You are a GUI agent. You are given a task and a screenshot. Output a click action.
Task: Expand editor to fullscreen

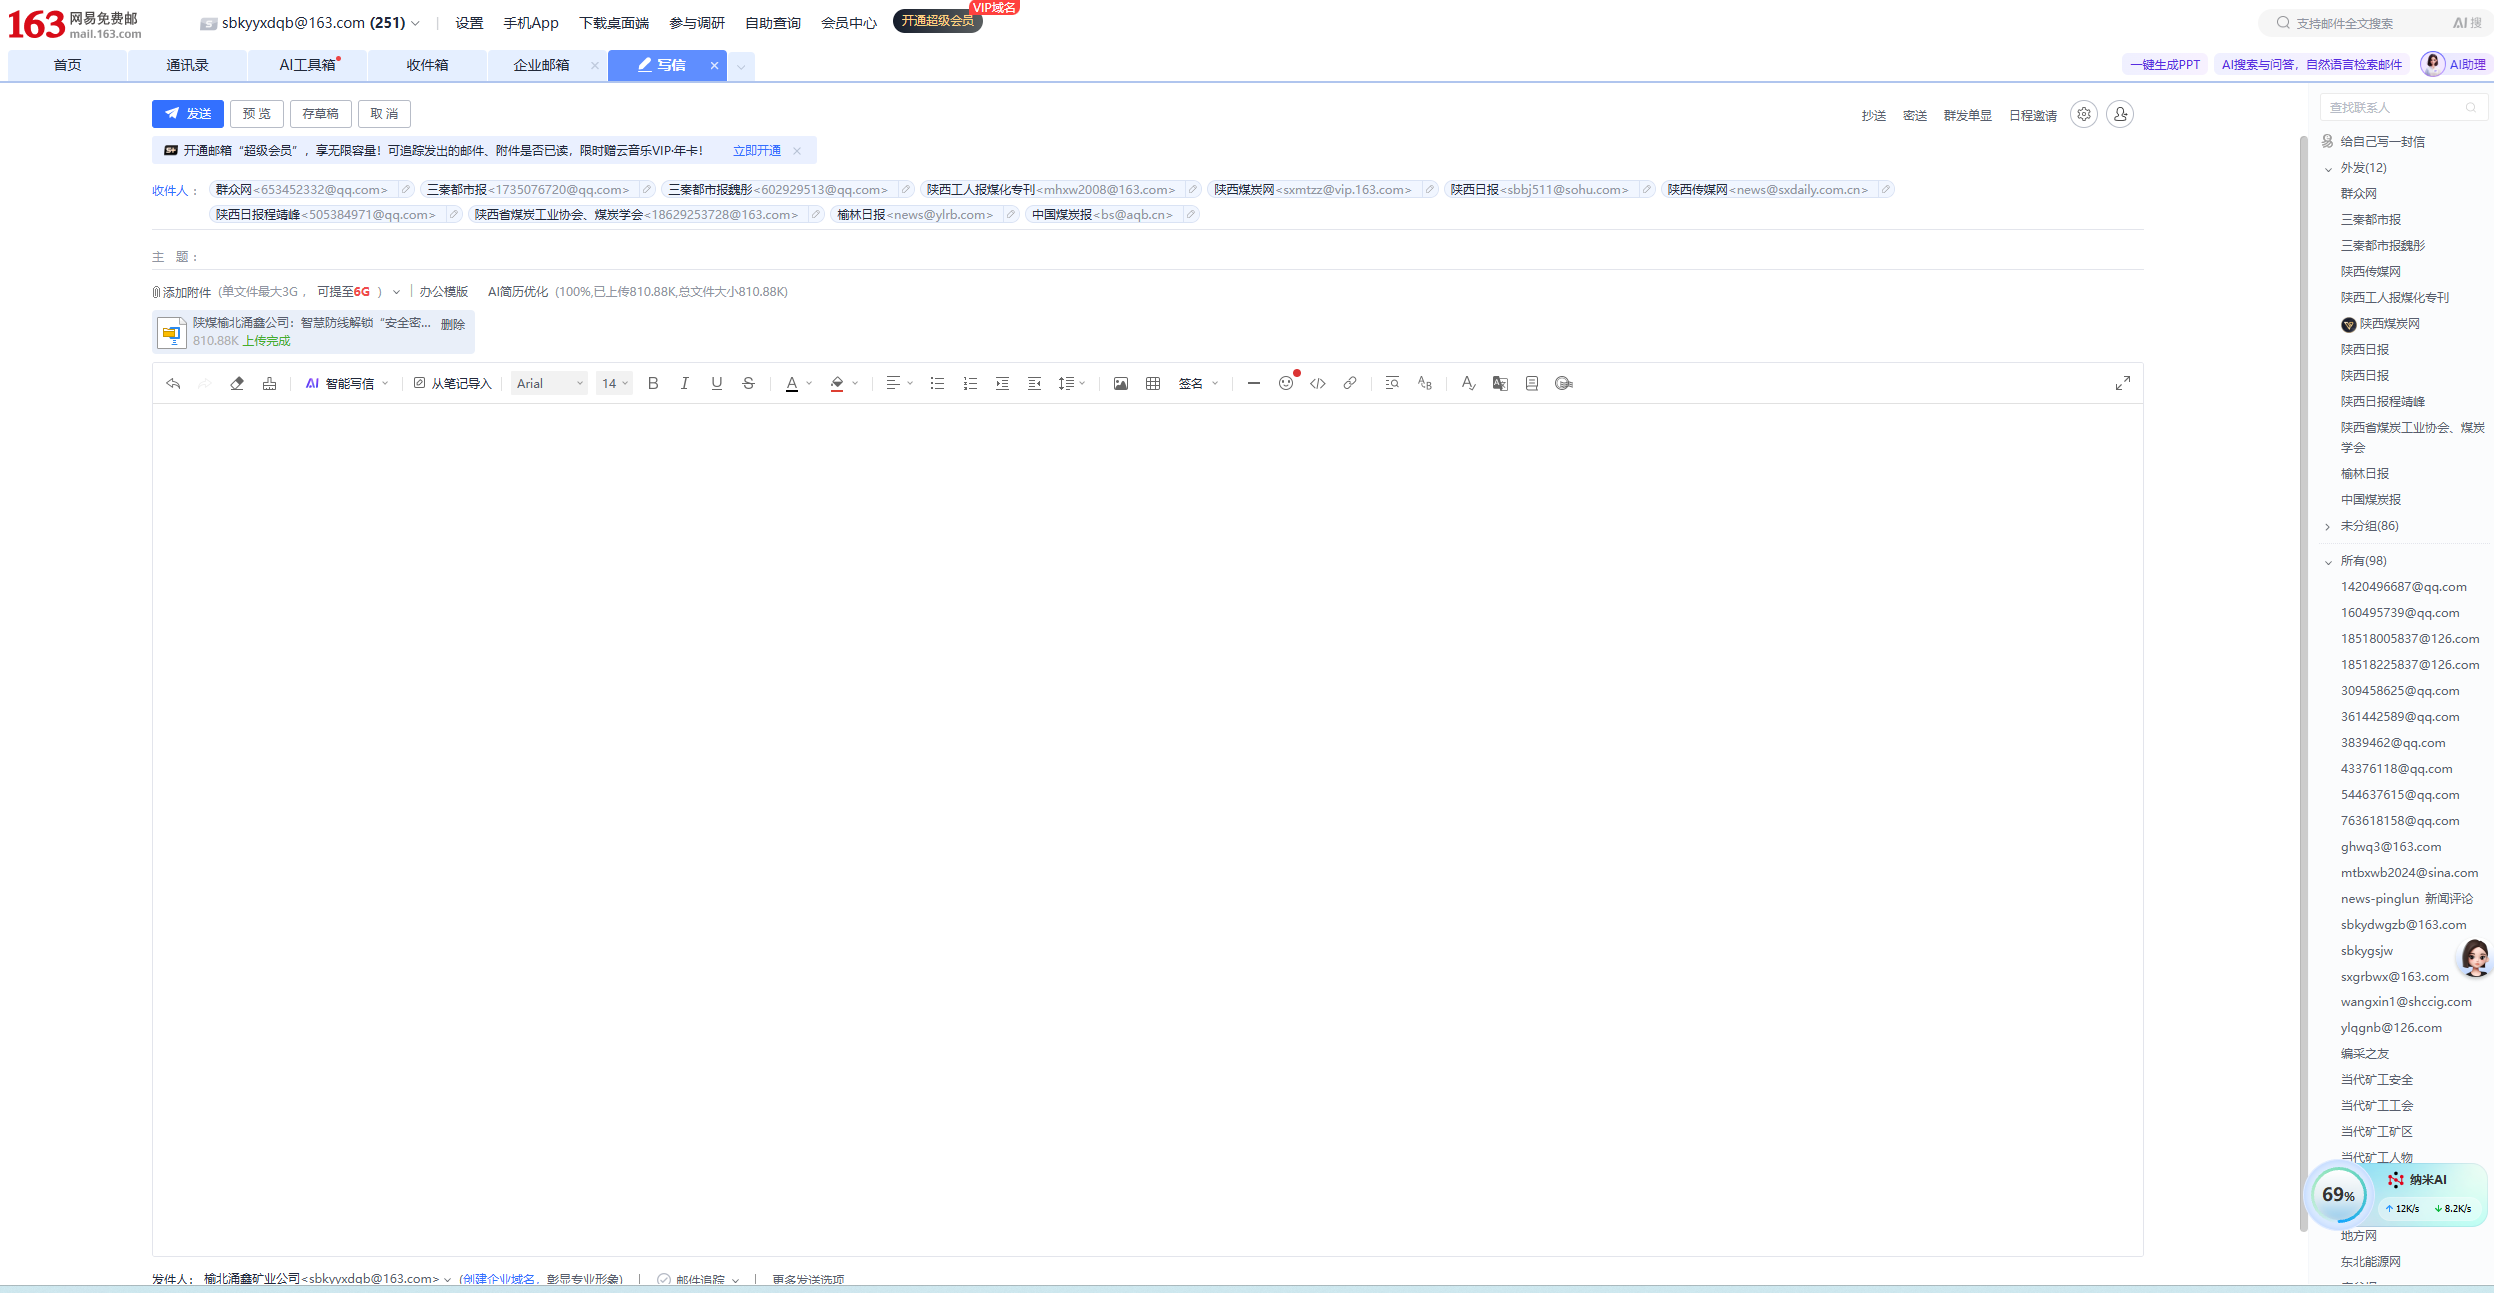coord(2122,384)
